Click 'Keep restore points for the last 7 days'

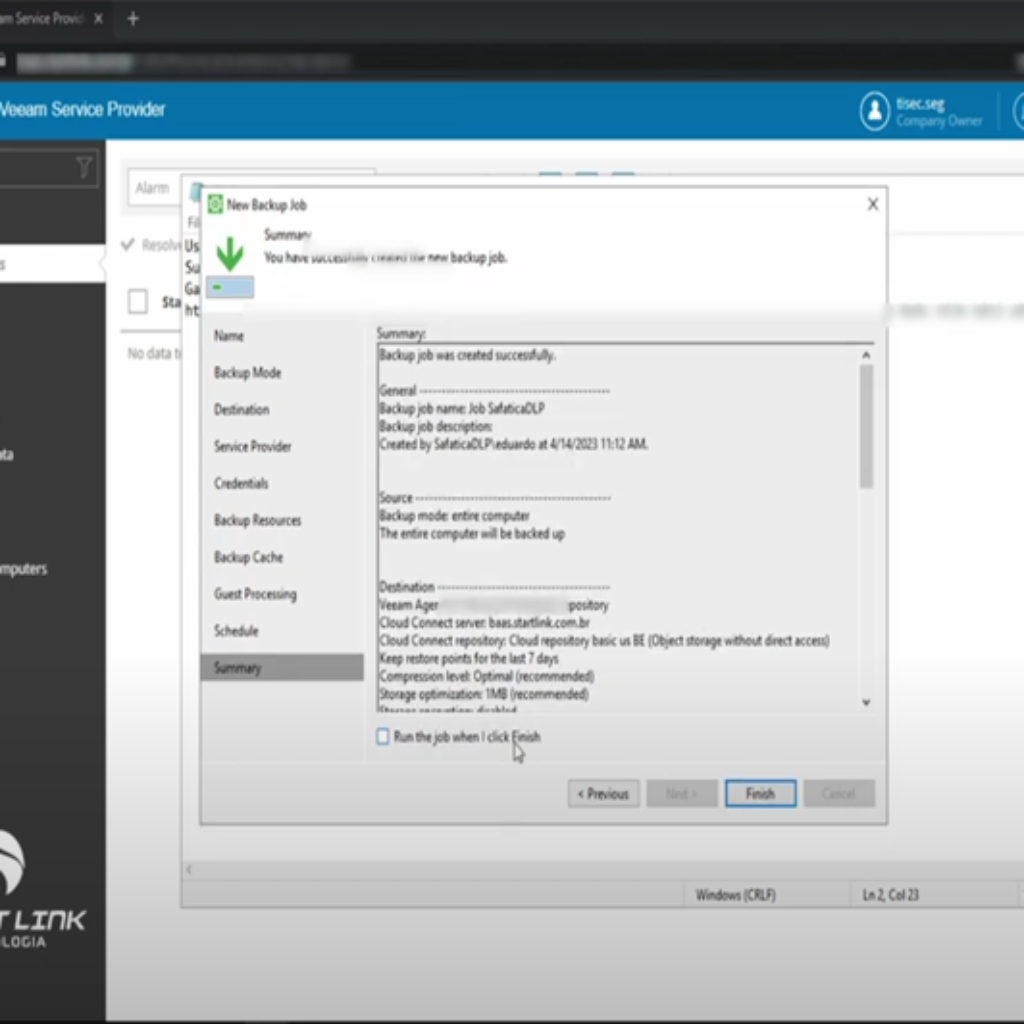(469, 658)
